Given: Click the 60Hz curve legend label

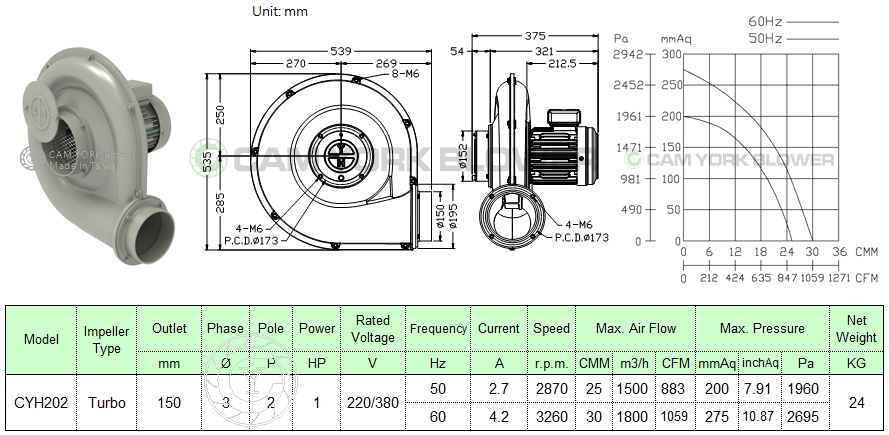Looking at the screenshot, I should point(765,22).
